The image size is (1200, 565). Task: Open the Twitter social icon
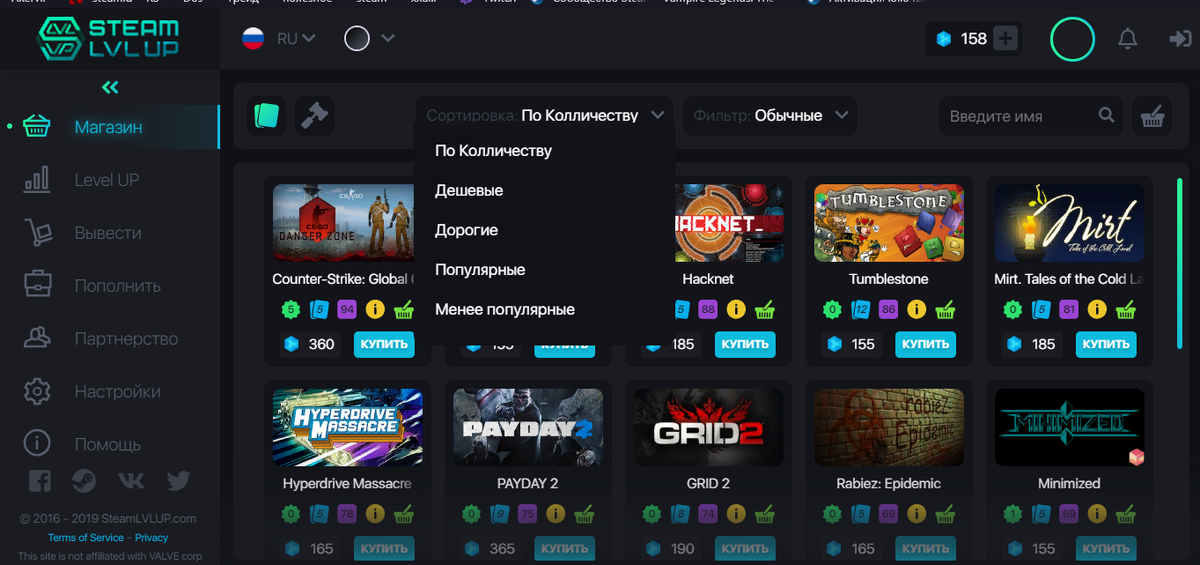179,481
